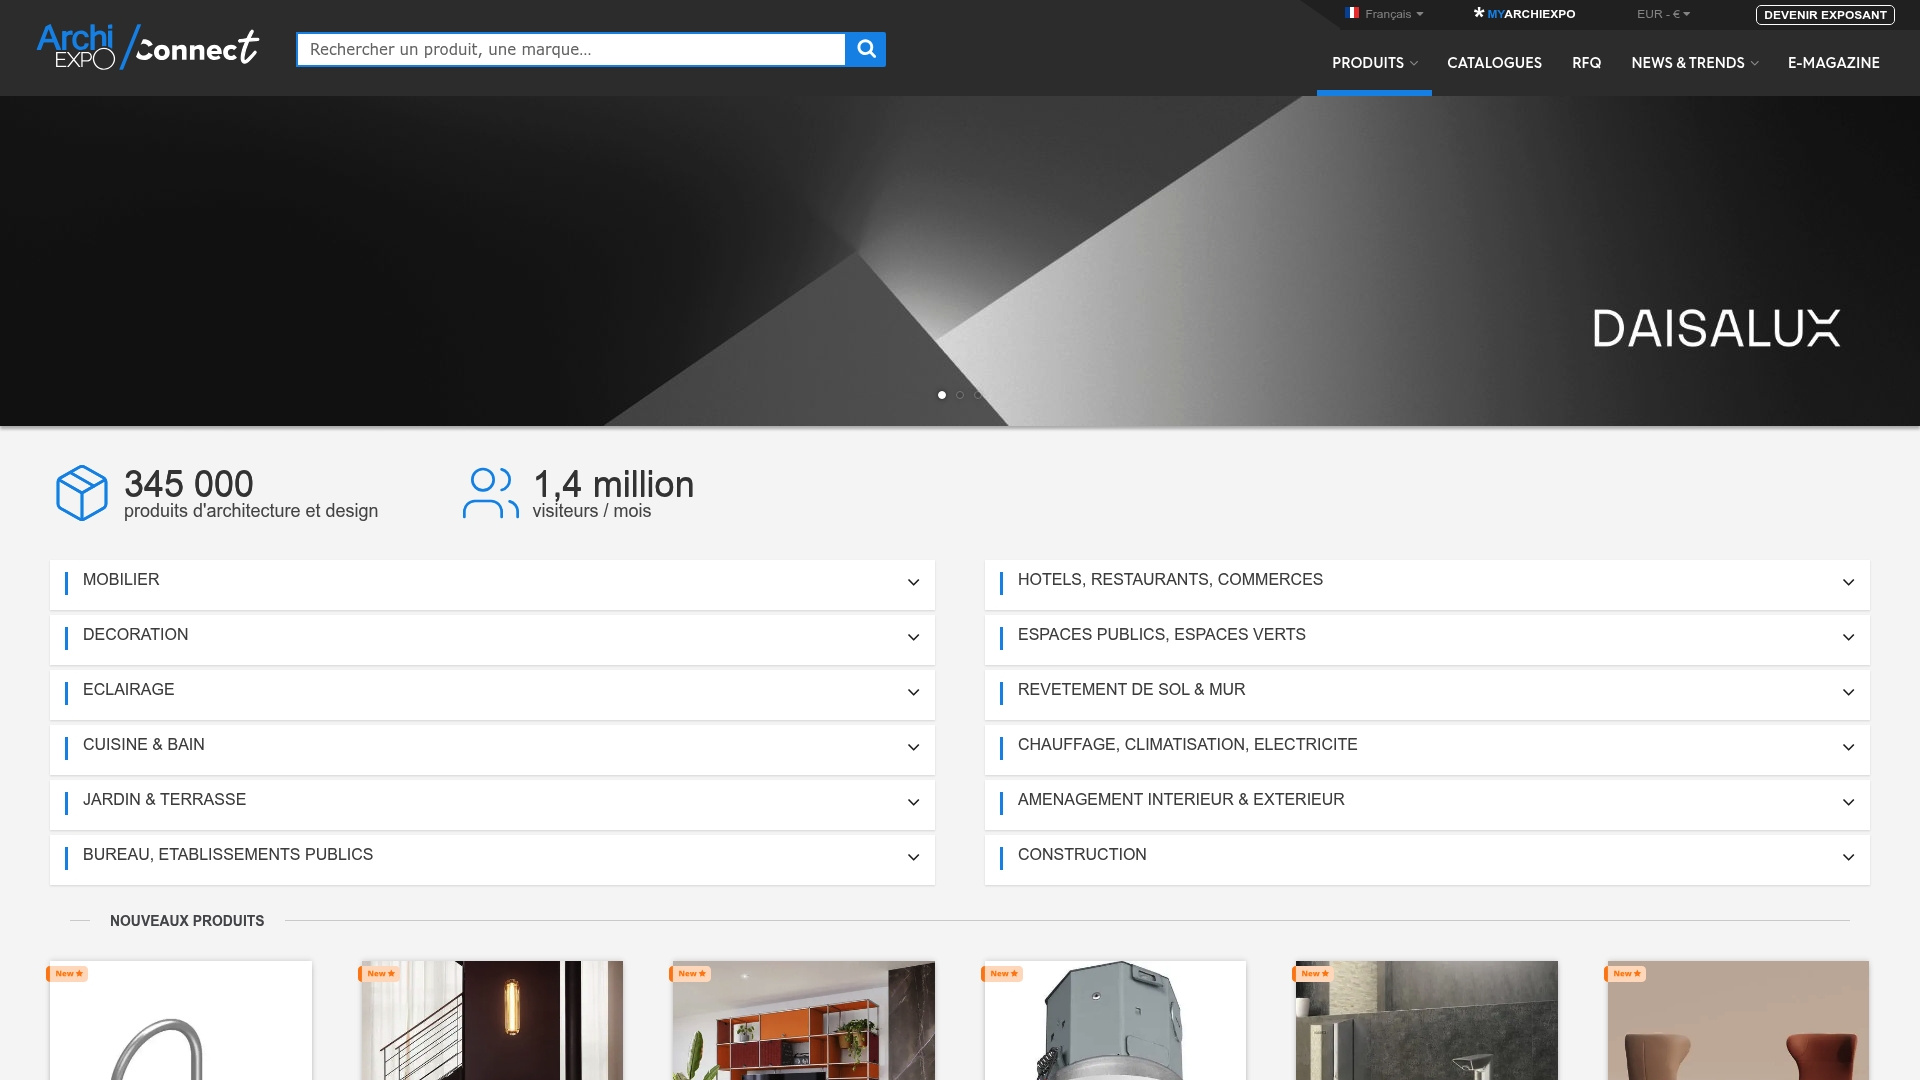Expand the MOBILIER category

(492, 584)
